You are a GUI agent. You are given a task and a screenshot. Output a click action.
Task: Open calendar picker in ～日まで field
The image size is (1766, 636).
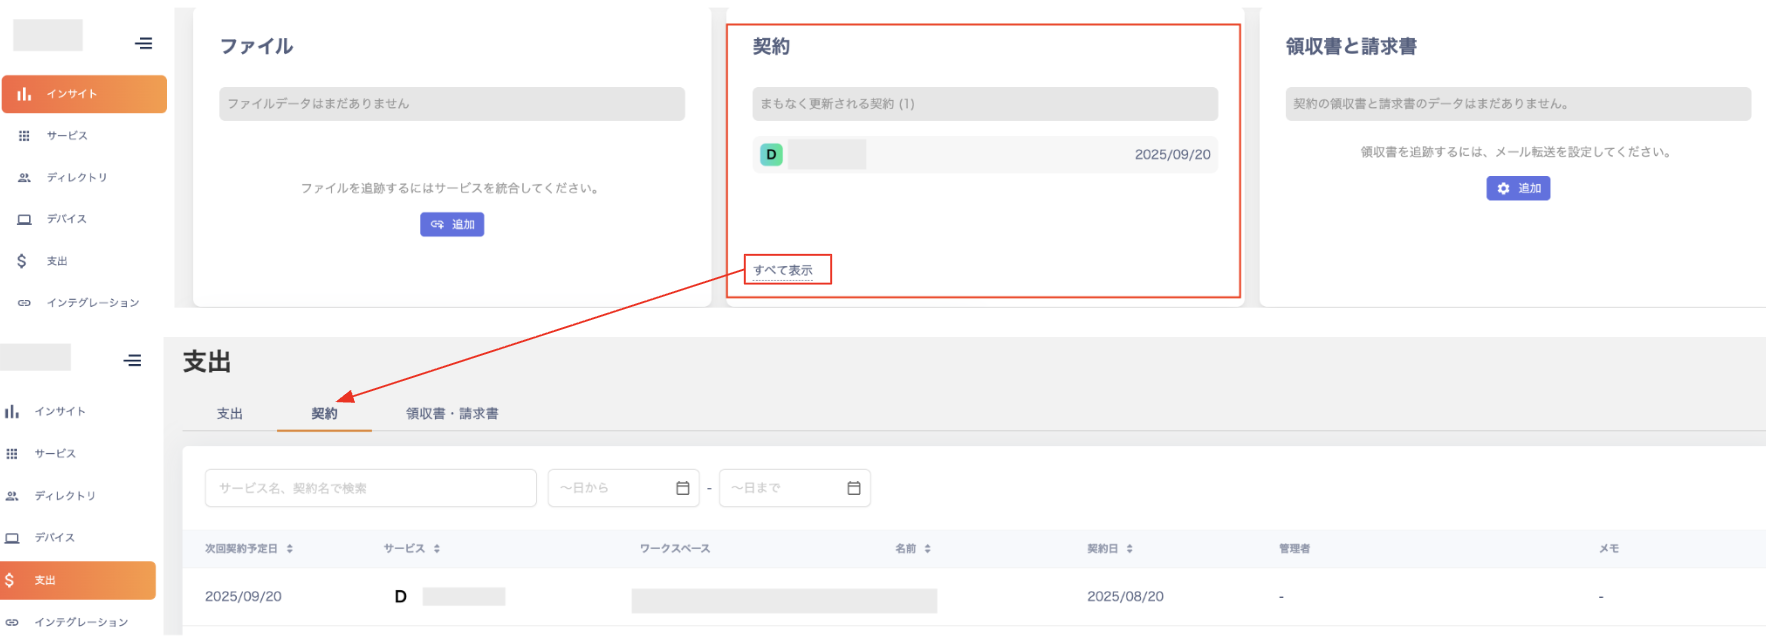[x=854, y=488]
